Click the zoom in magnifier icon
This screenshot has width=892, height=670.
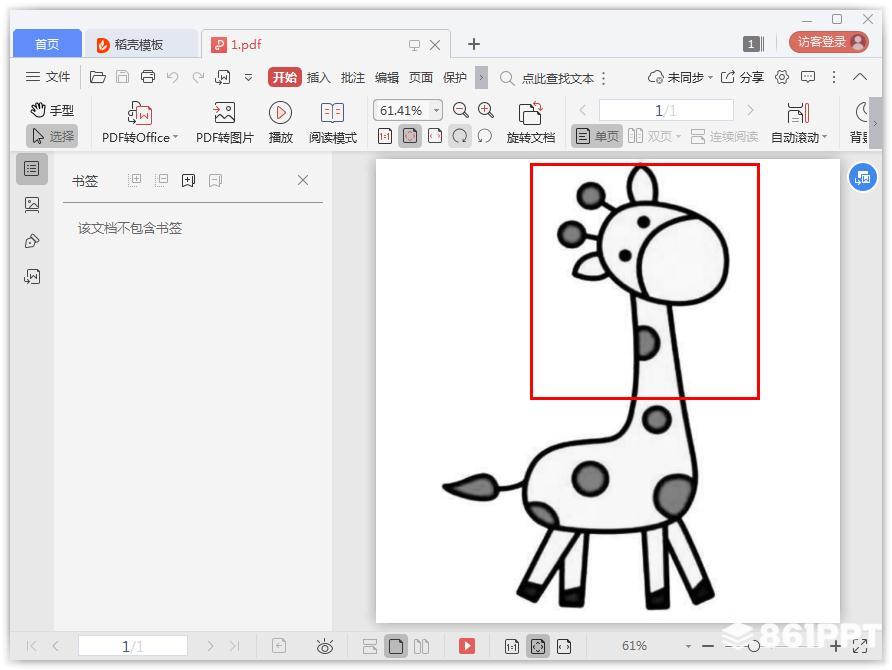486,110
